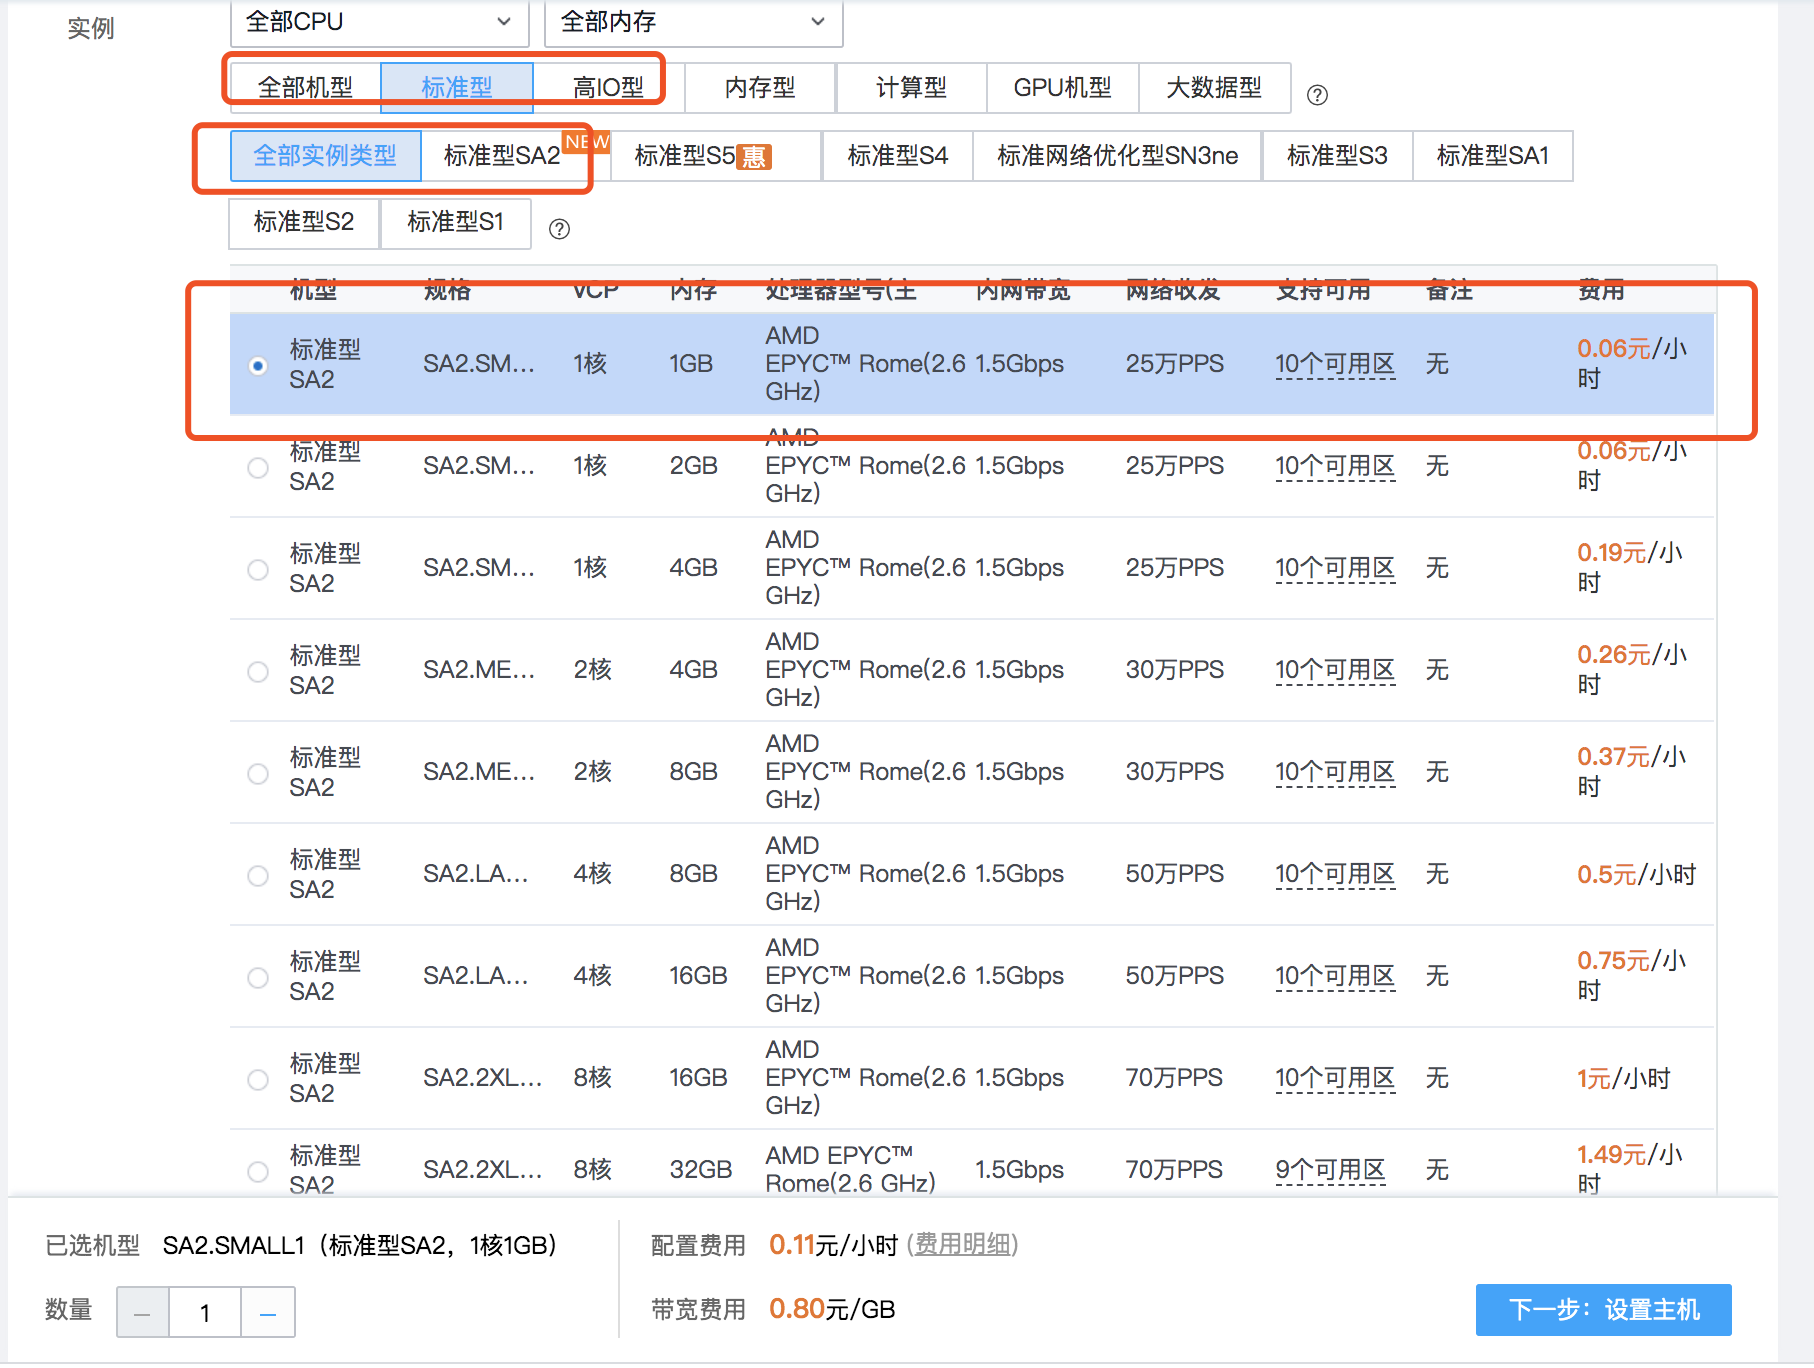Filter by 标准型S4 instance type

[x=897, y=156]
